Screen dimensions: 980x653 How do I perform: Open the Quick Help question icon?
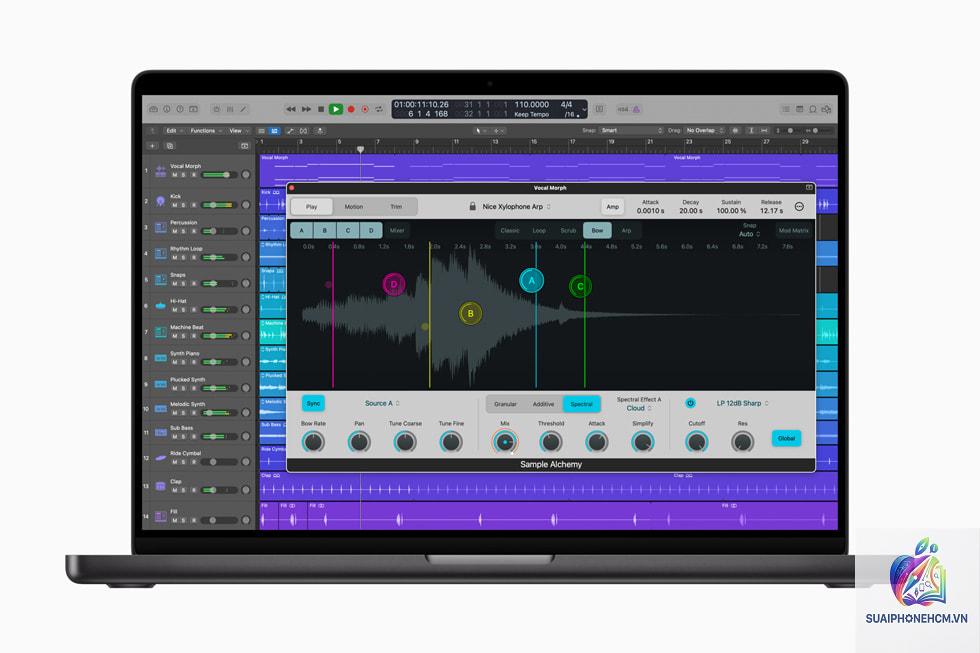180,109
